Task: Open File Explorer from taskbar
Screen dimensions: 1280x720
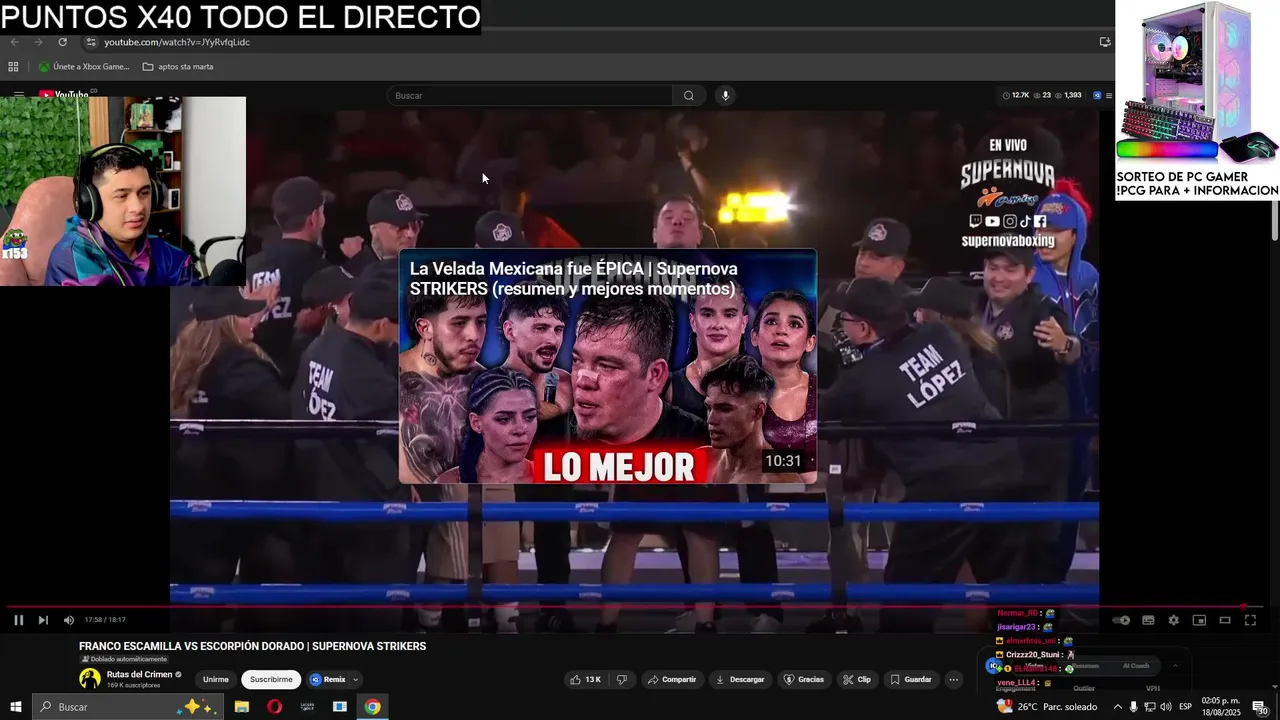Action: pyautogui.click(x=242, y=707)
